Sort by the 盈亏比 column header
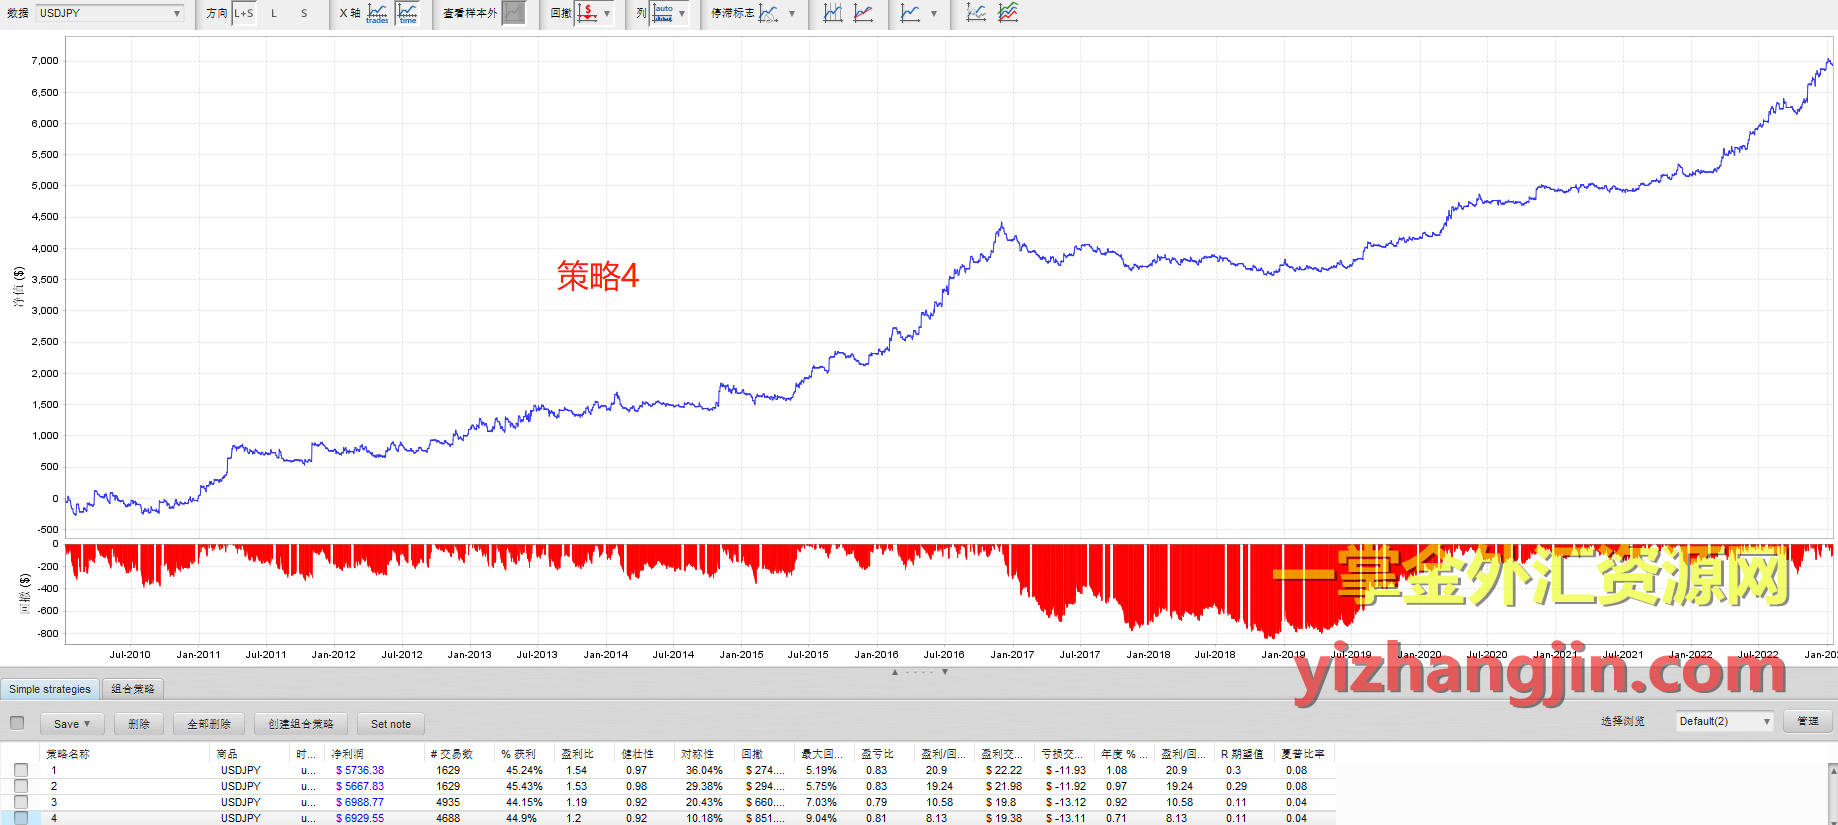 pyautogui.click(x=878, y=754)
